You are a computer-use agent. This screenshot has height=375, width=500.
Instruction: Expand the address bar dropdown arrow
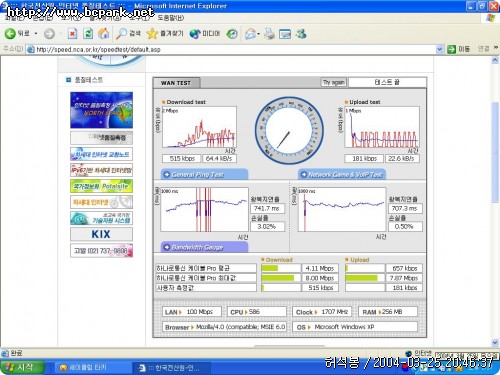pos(440,49)
